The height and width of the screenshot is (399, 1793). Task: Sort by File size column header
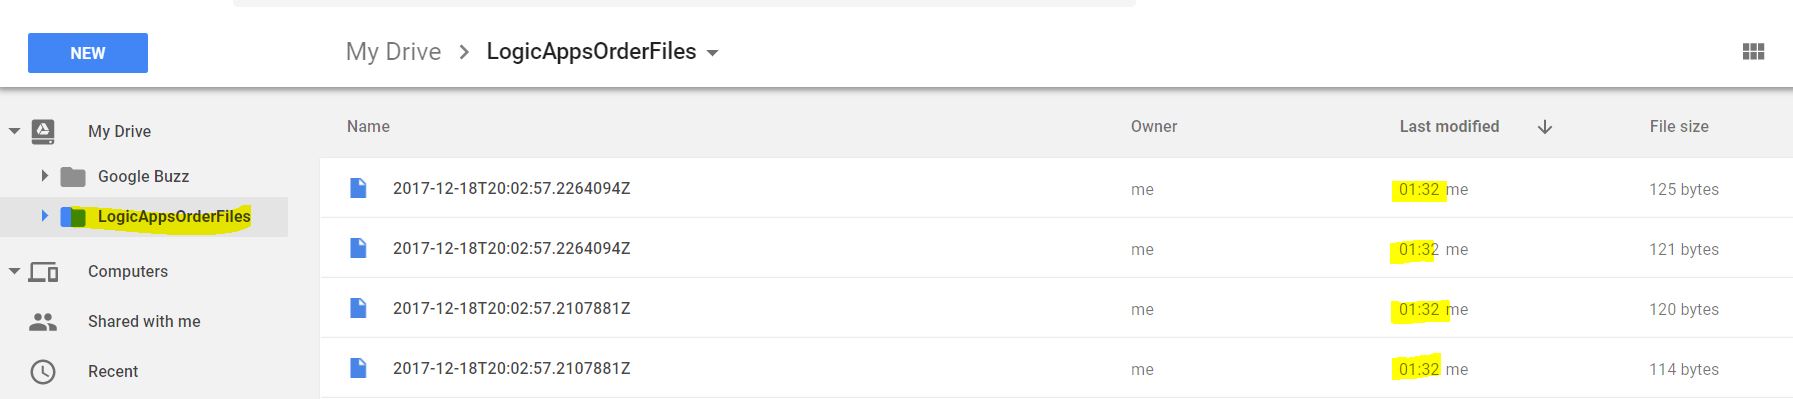coord(1679,127)
